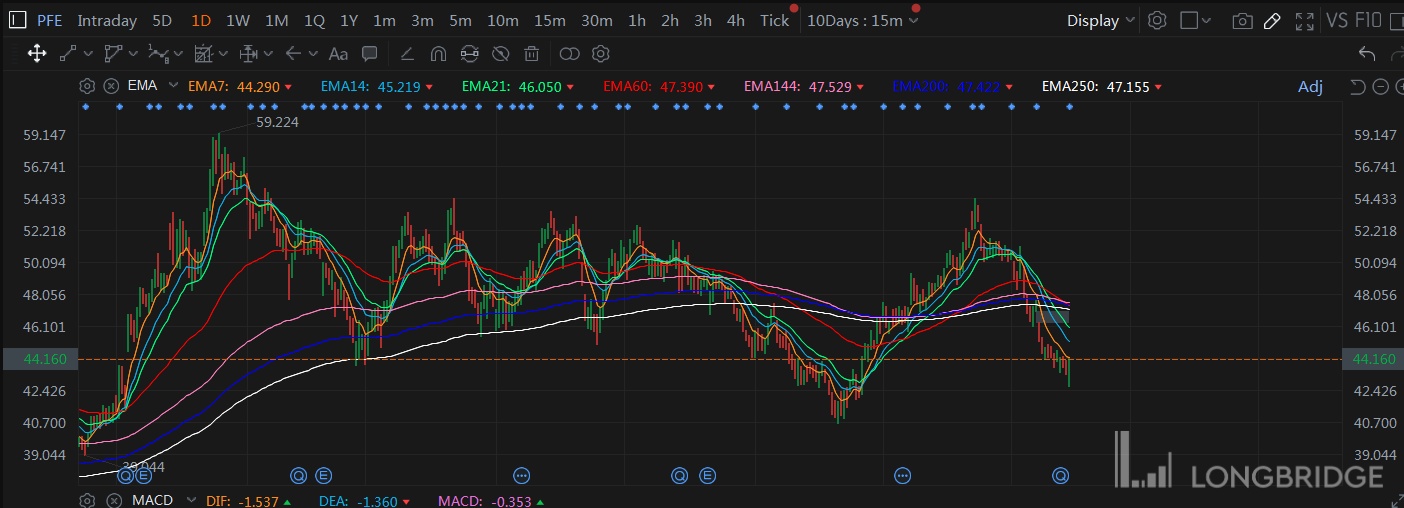Toggle the pencil drawing mode icon
The image size is (1404, 508).
(x=1272, y=21)
